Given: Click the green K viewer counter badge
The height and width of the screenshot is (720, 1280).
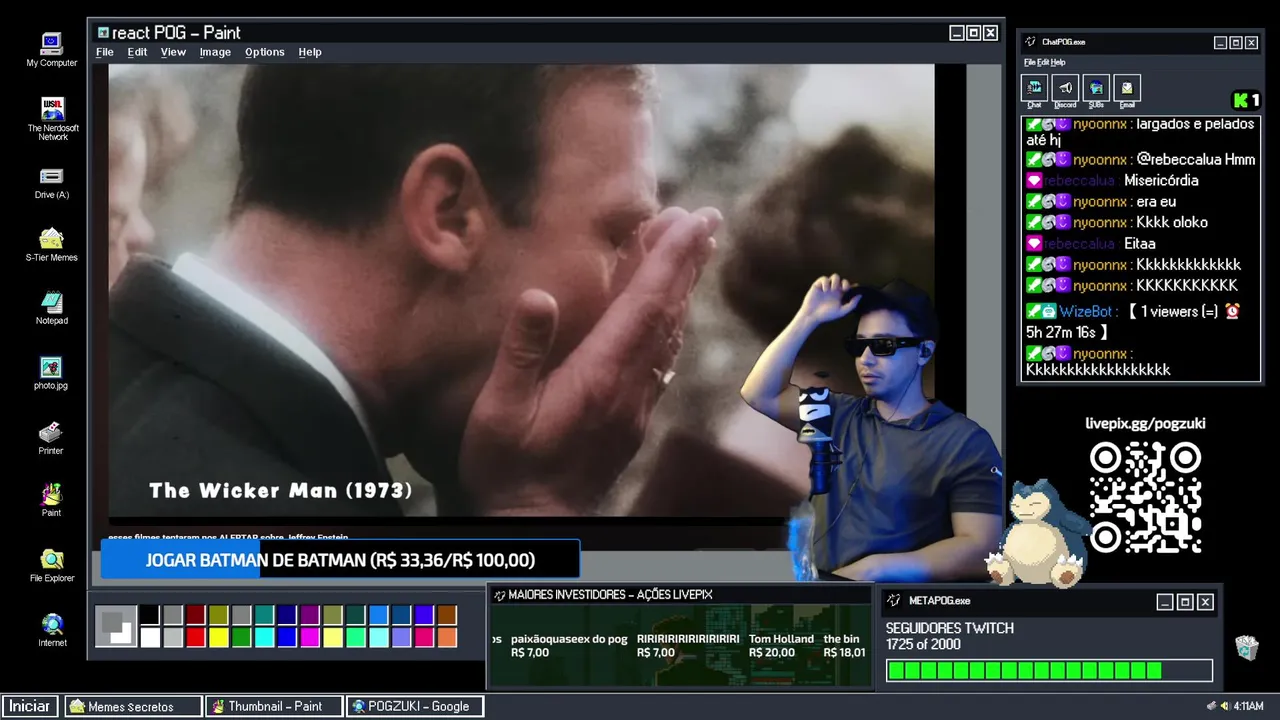Looking at the screenshot, I should tap(1246, 100).
